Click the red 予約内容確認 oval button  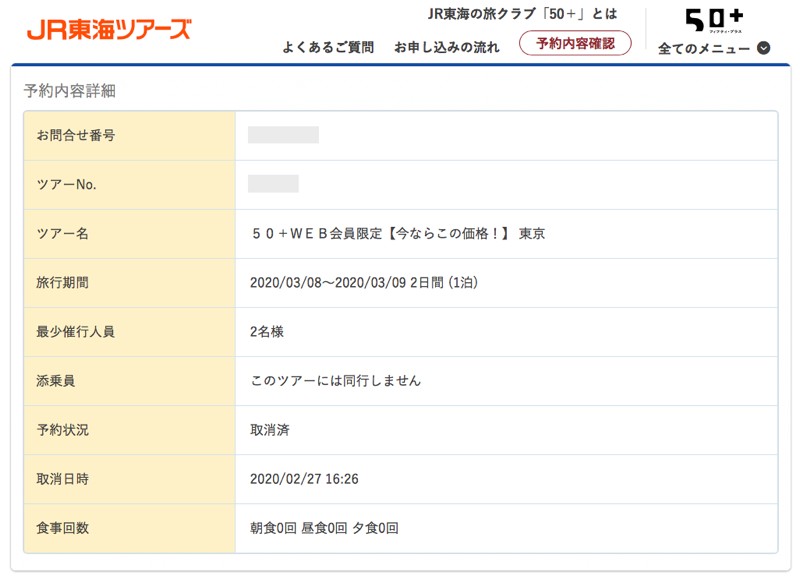[574, 43]
